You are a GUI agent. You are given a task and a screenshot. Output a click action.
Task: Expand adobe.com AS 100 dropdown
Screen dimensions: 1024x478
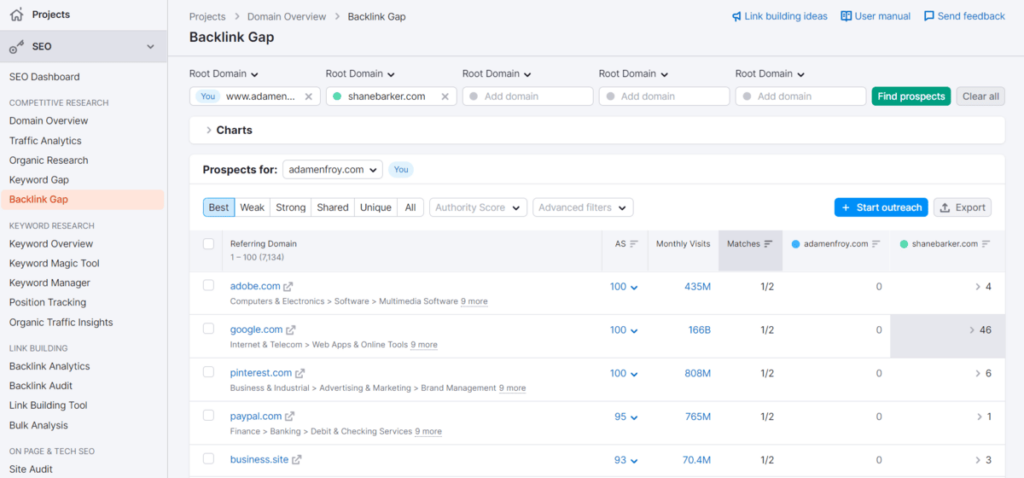tap(624, 286)
